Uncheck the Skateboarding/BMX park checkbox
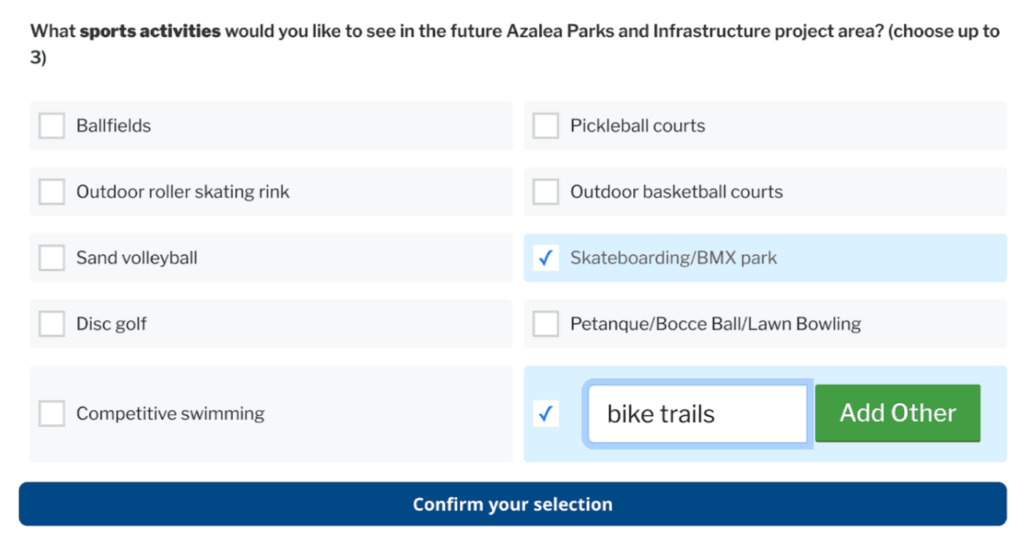Screen dimensions: 1024x547 (546, 258)
